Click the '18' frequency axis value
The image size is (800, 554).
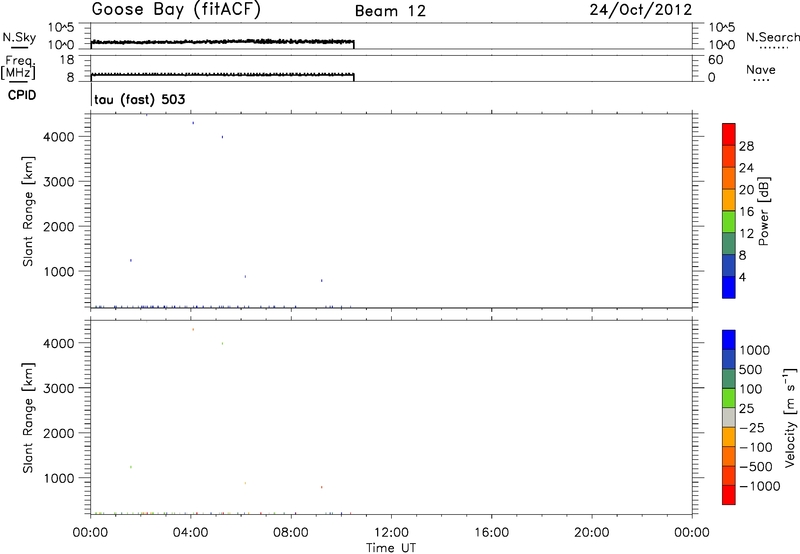66,60
